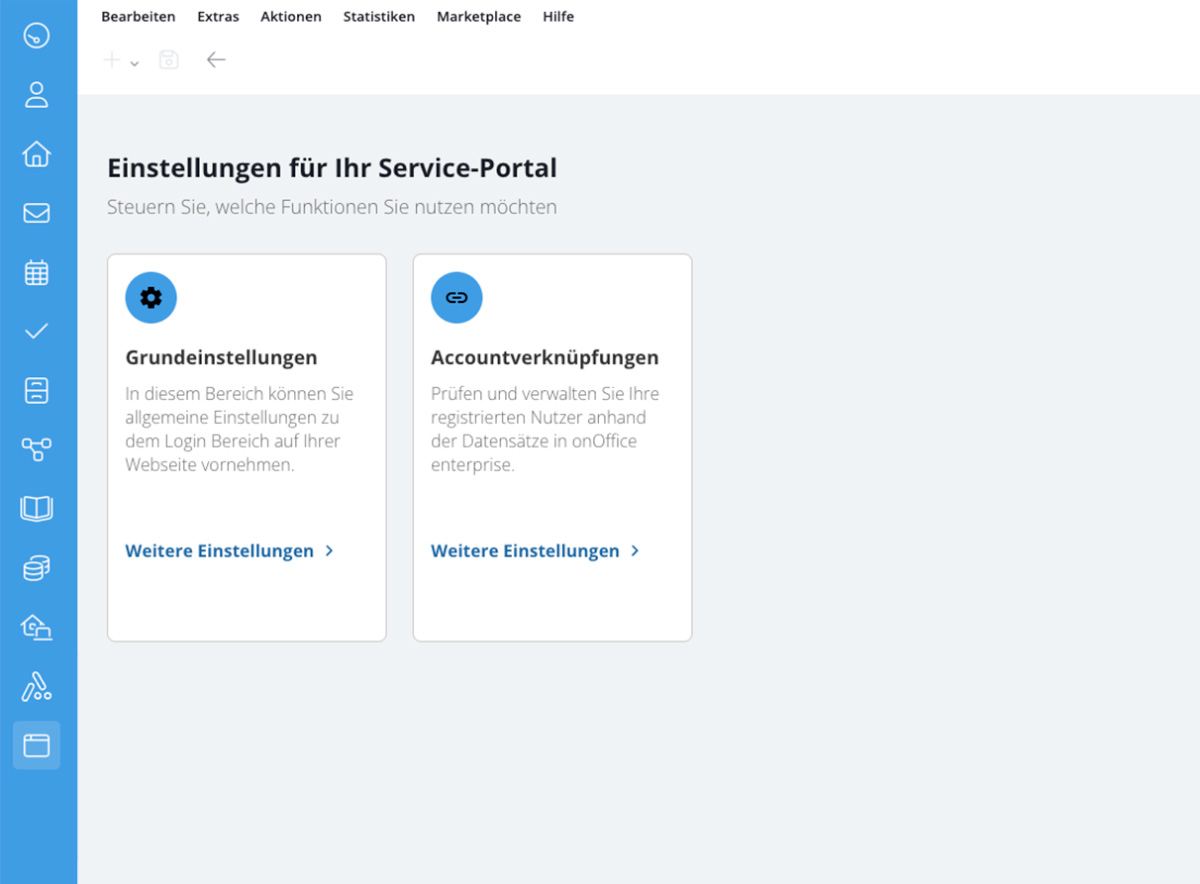
Task: Click the Grundeinstellungen card title
Action: [x=221, y=357]
